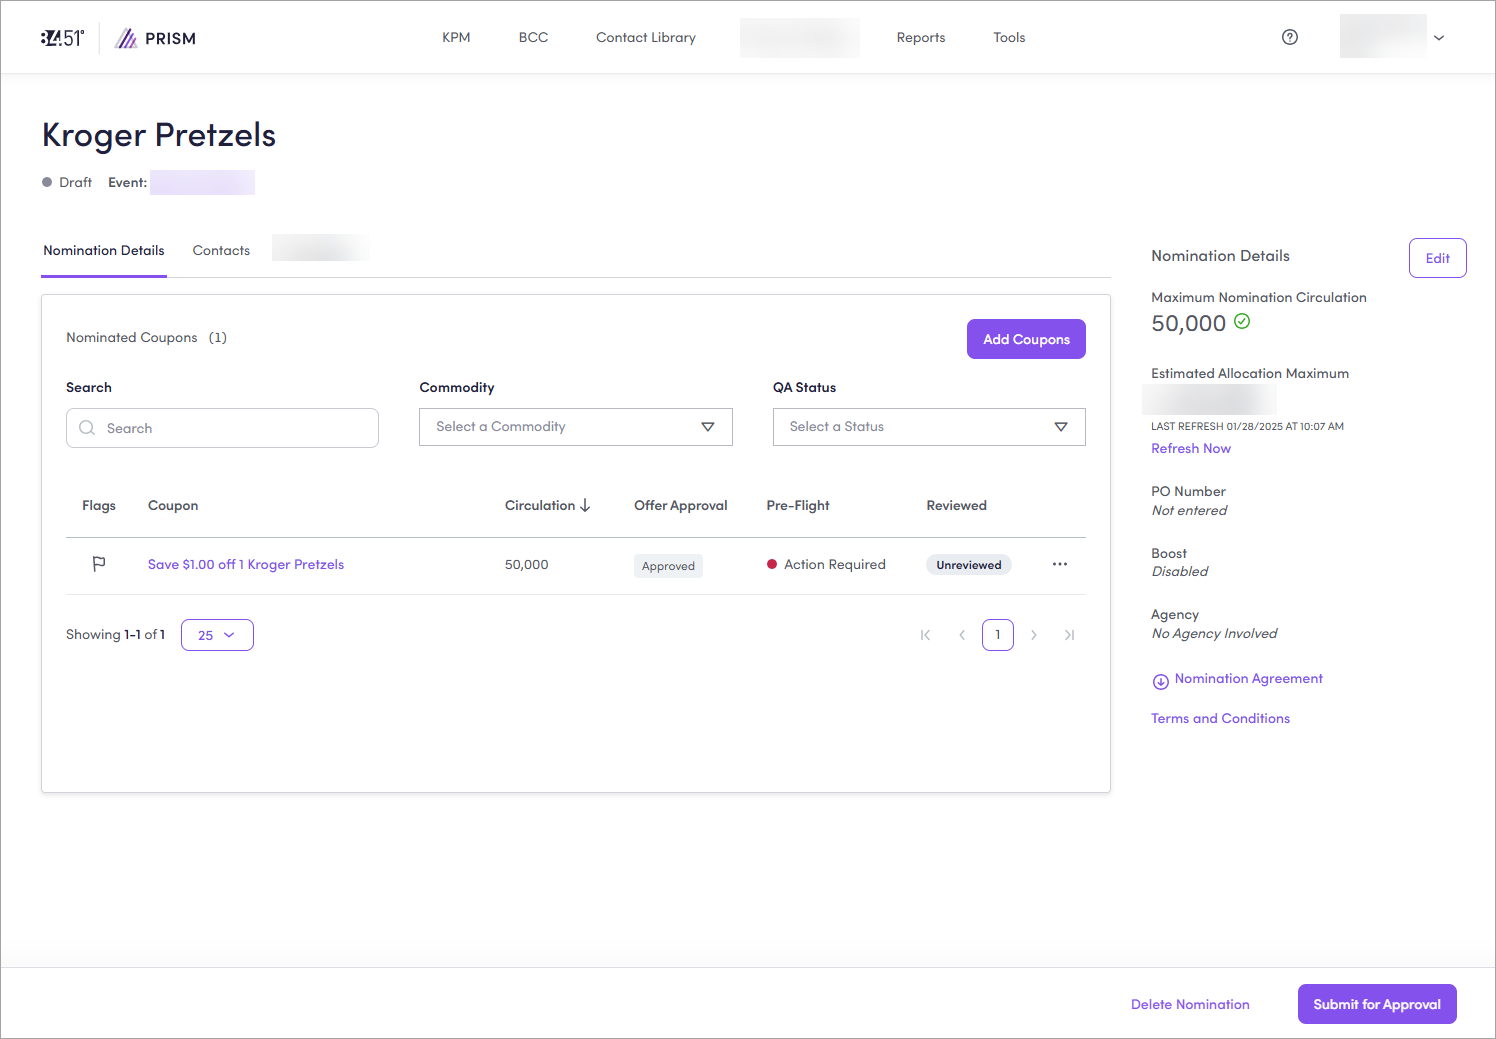
Task: Click into the coupon Search field
Action: tap(222, 428)
